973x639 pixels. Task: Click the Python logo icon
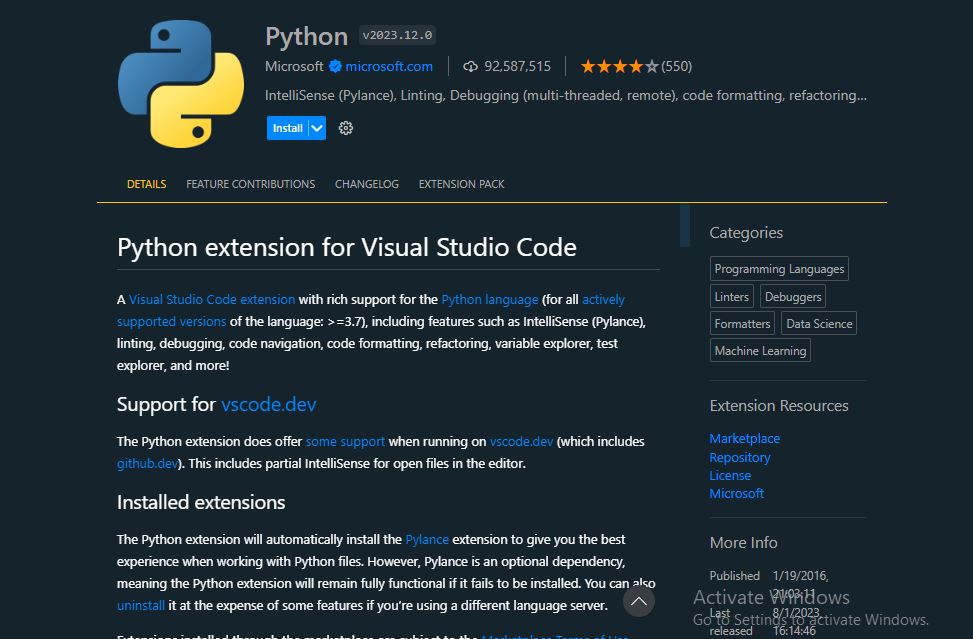tap(181, 84)
